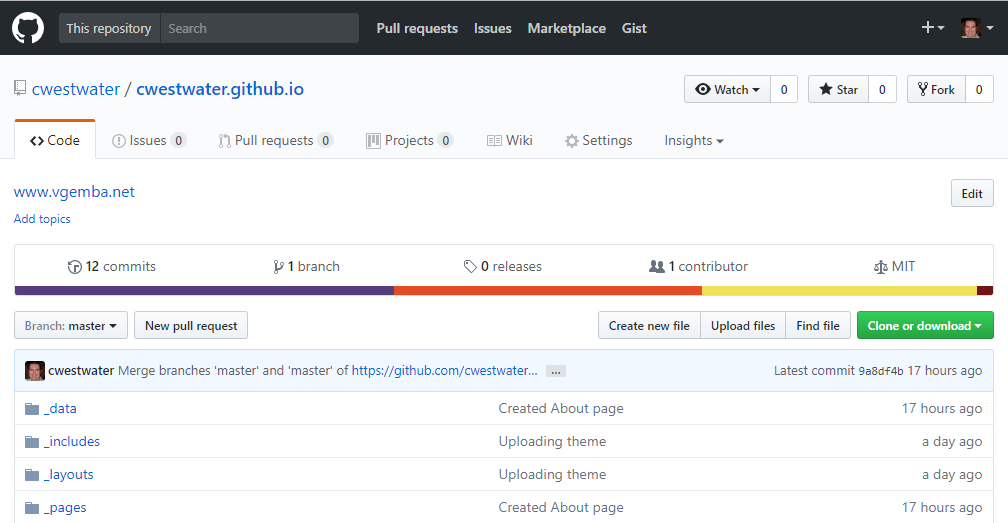The width and height of the screenshot is (1008, 523).
Task: Open the 12 commits link
Action: click(x=112, y=267)
